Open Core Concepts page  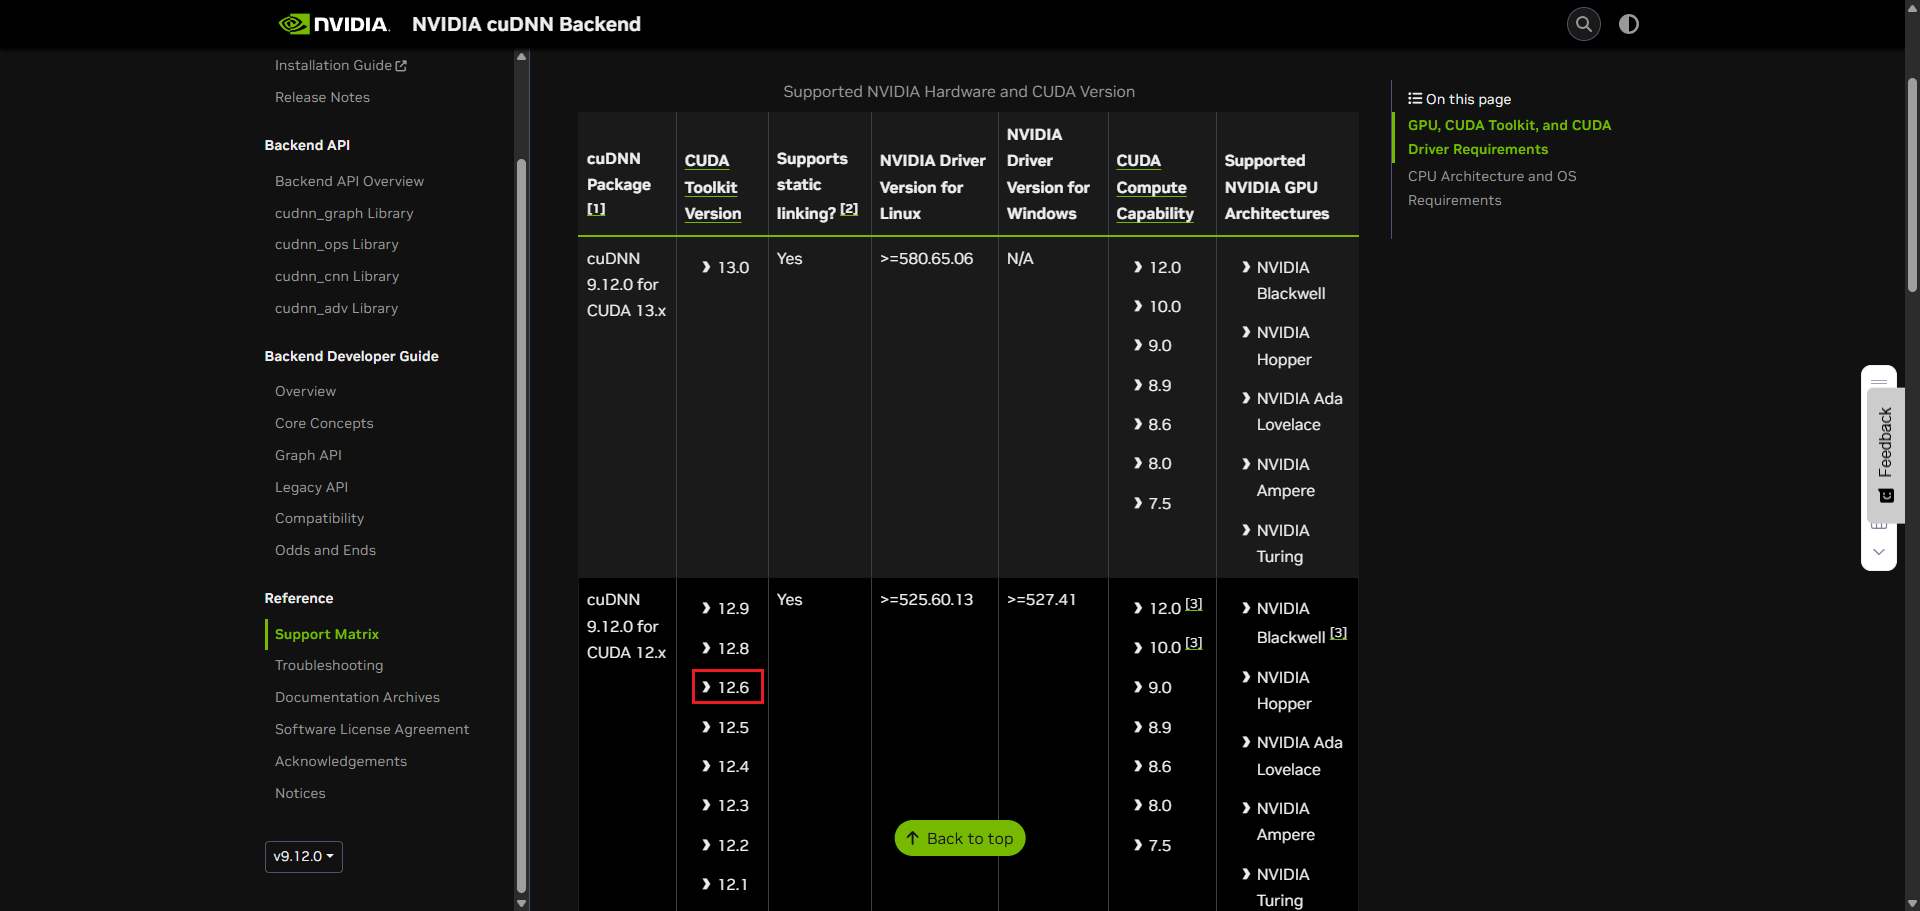(324, 423)
